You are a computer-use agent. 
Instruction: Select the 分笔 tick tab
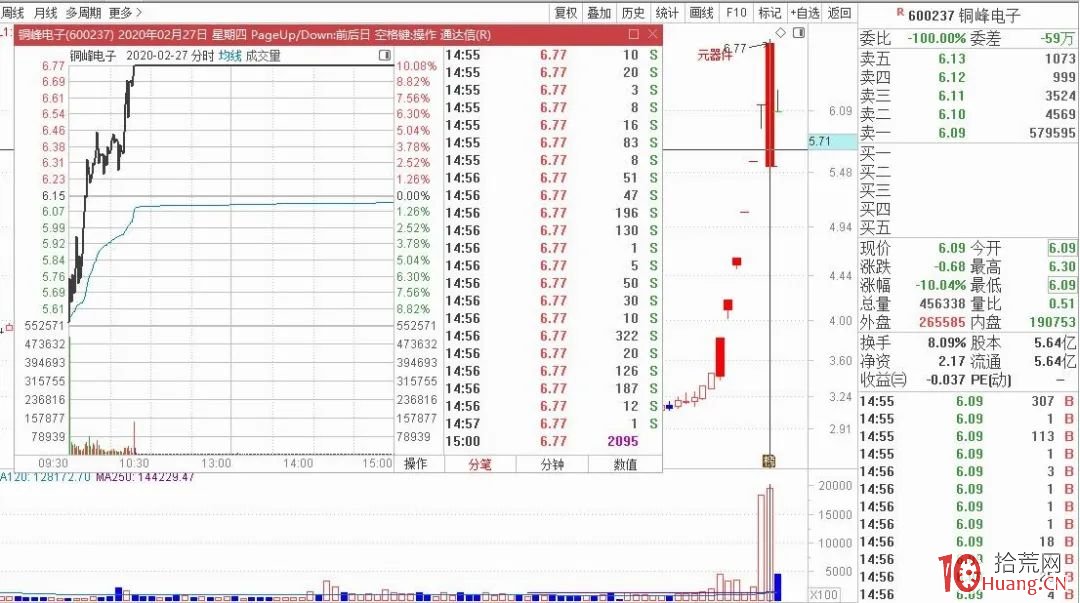coord(479,464)
